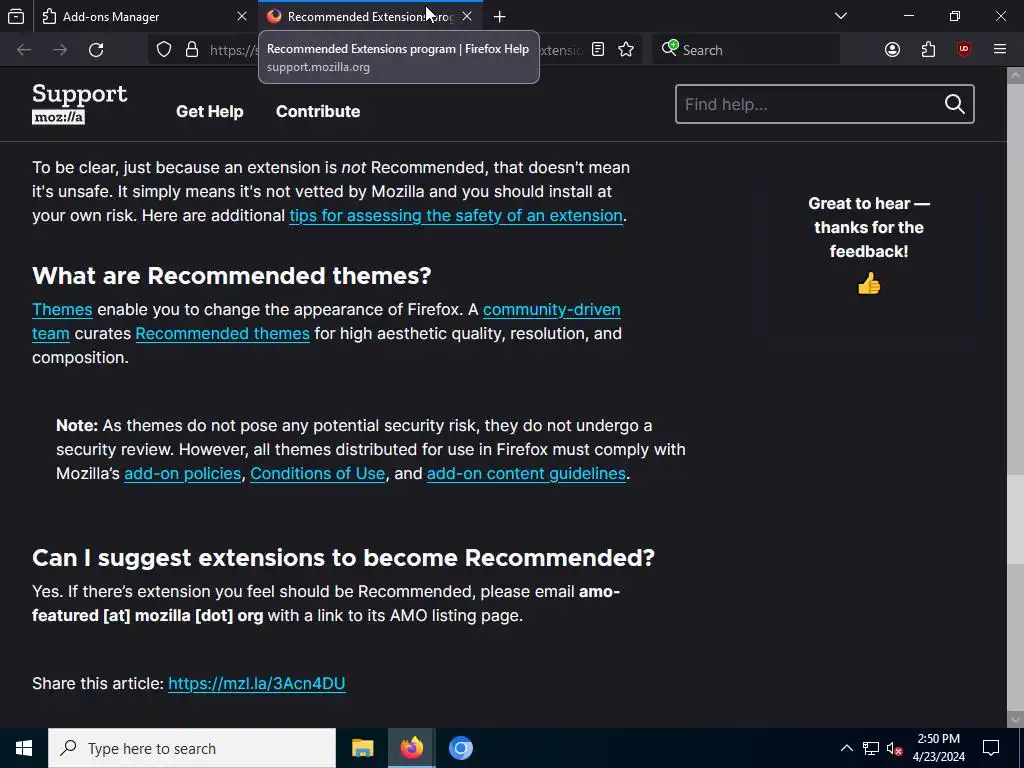Click the 'Great to hear' feedback message

click(x=869, y=227)
